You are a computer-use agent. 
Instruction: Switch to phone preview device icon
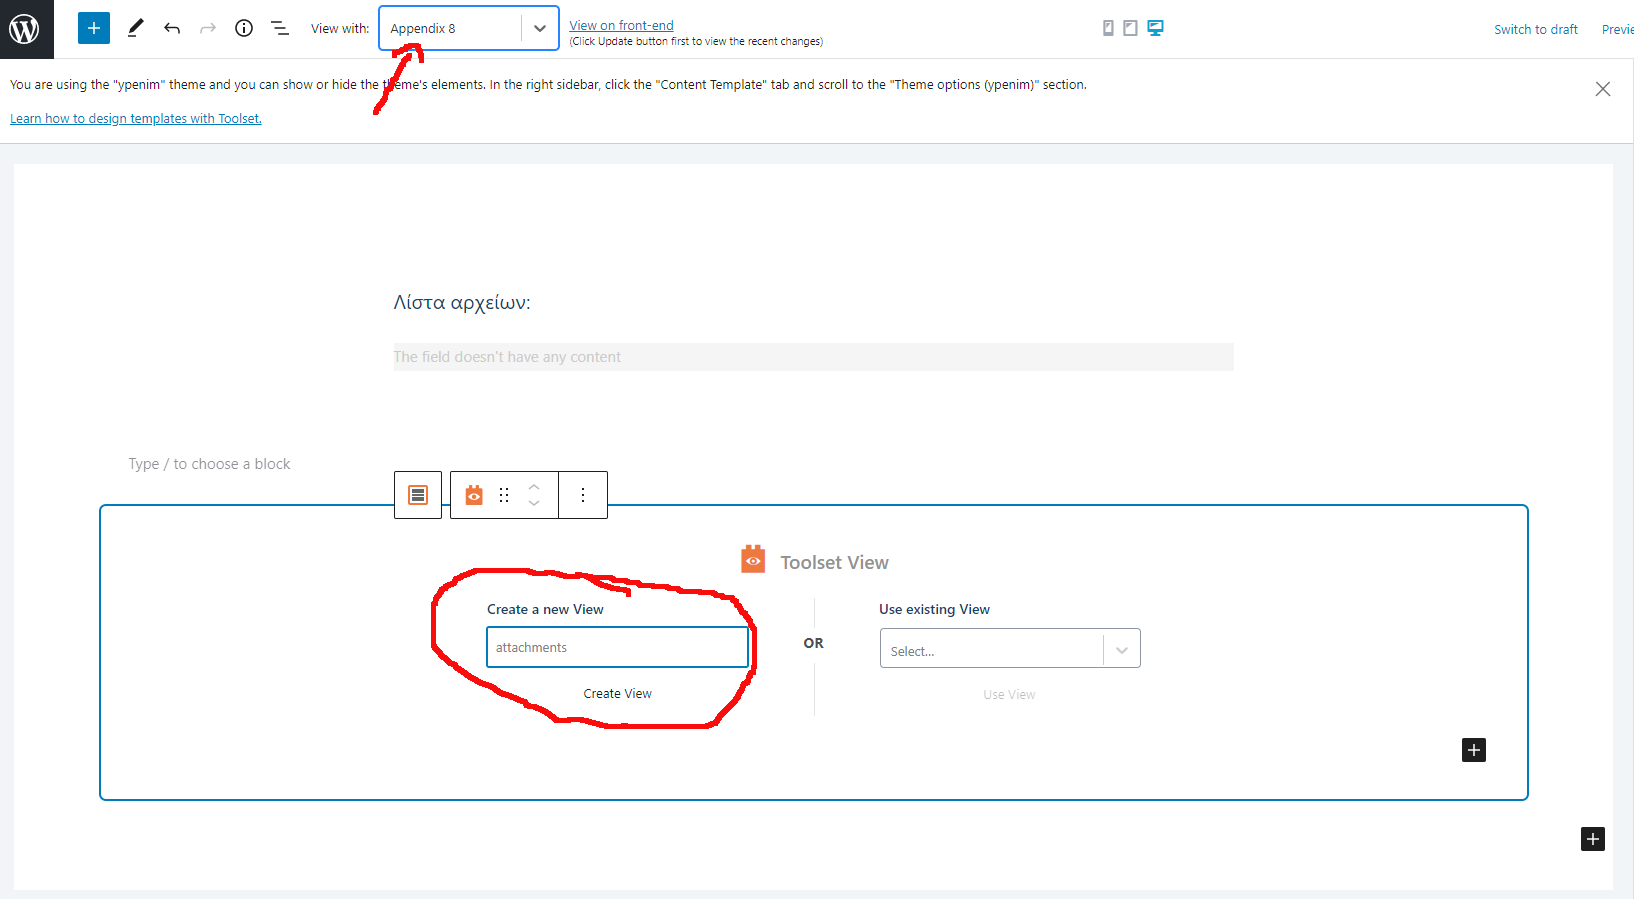tap(1108, 28)
